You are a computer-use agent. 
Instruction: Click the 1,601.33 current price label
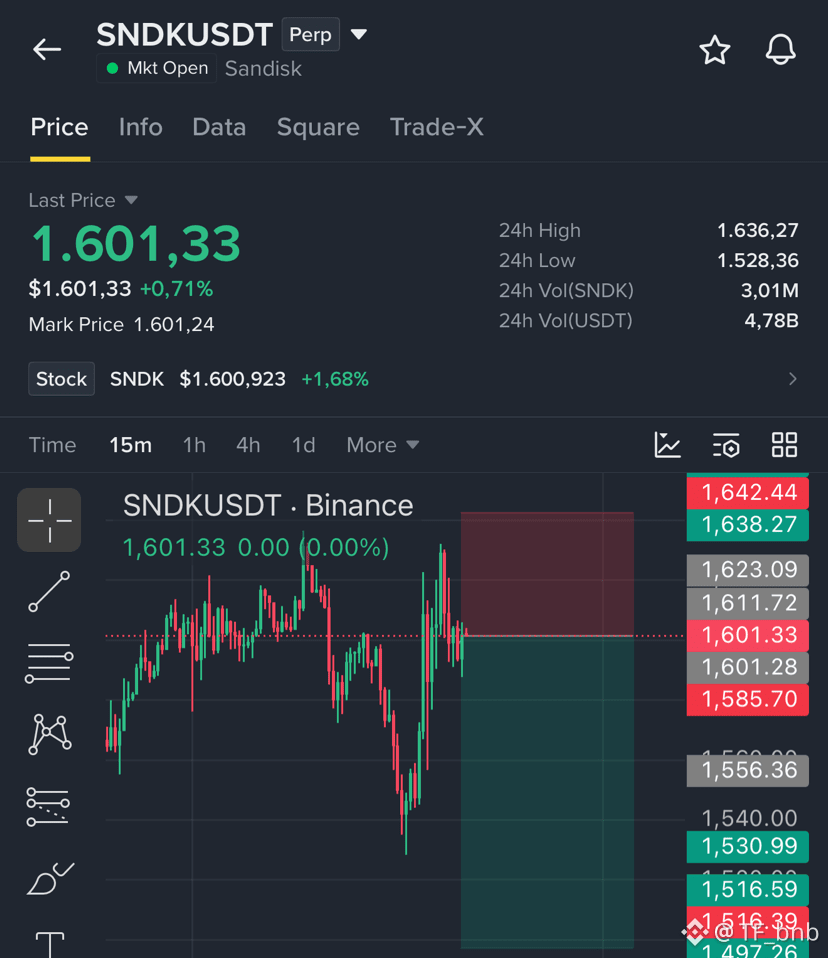click(x=747, y=635)
